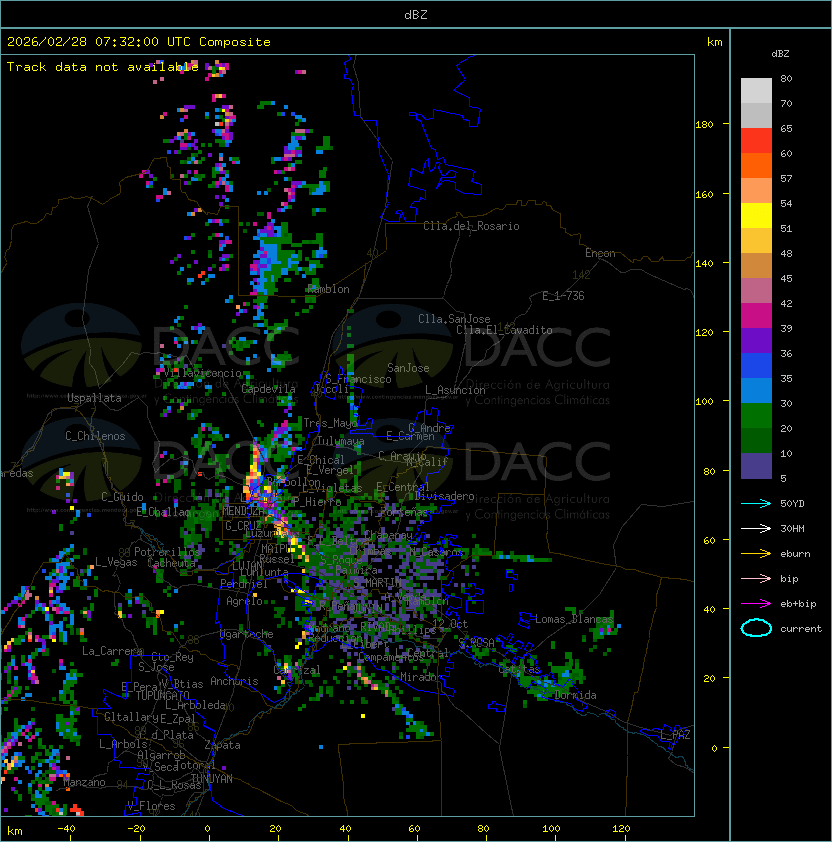Click the white 30HM arrow legend icon
This screenshot has height=842, width=832.
[756, 528]
